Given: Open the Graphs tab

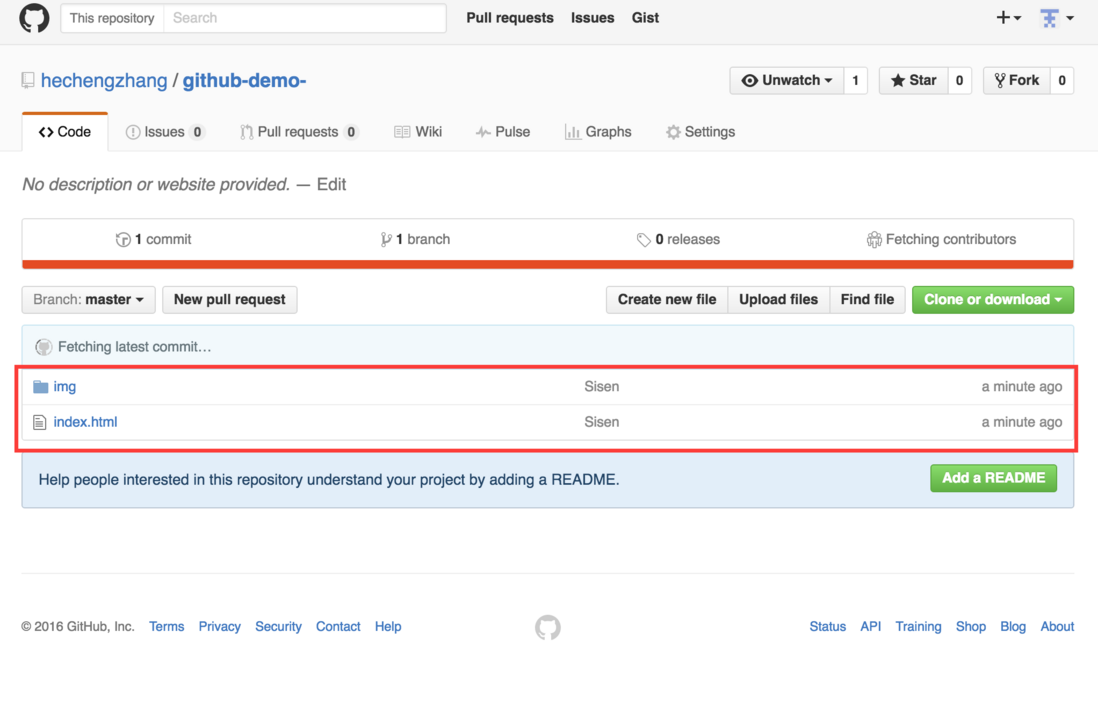Looking at the screenshot, I should click(x=599, y=132).
